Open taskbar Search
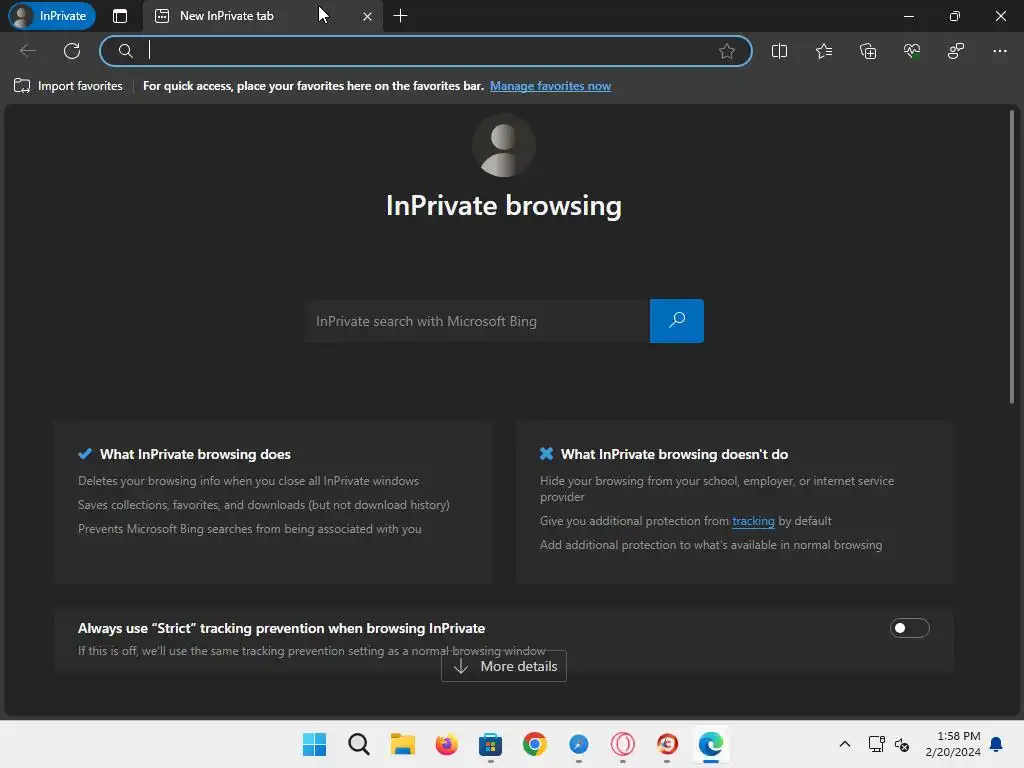This screenshot has width=1024, height=768. click(359, 744)
